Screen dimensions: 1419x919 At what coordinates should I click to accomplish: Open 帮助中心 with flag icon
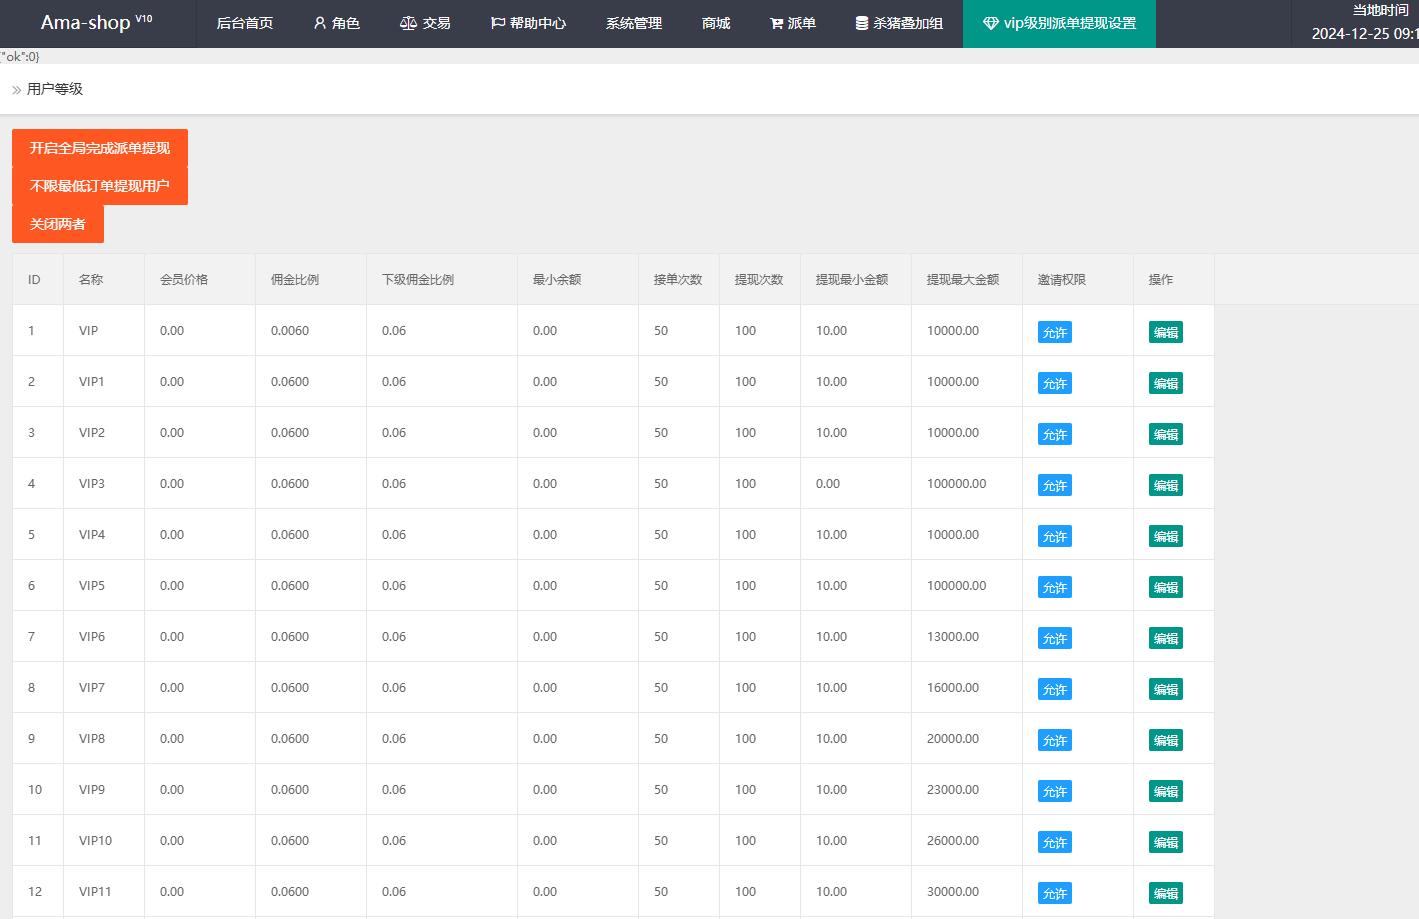point(528,23)
